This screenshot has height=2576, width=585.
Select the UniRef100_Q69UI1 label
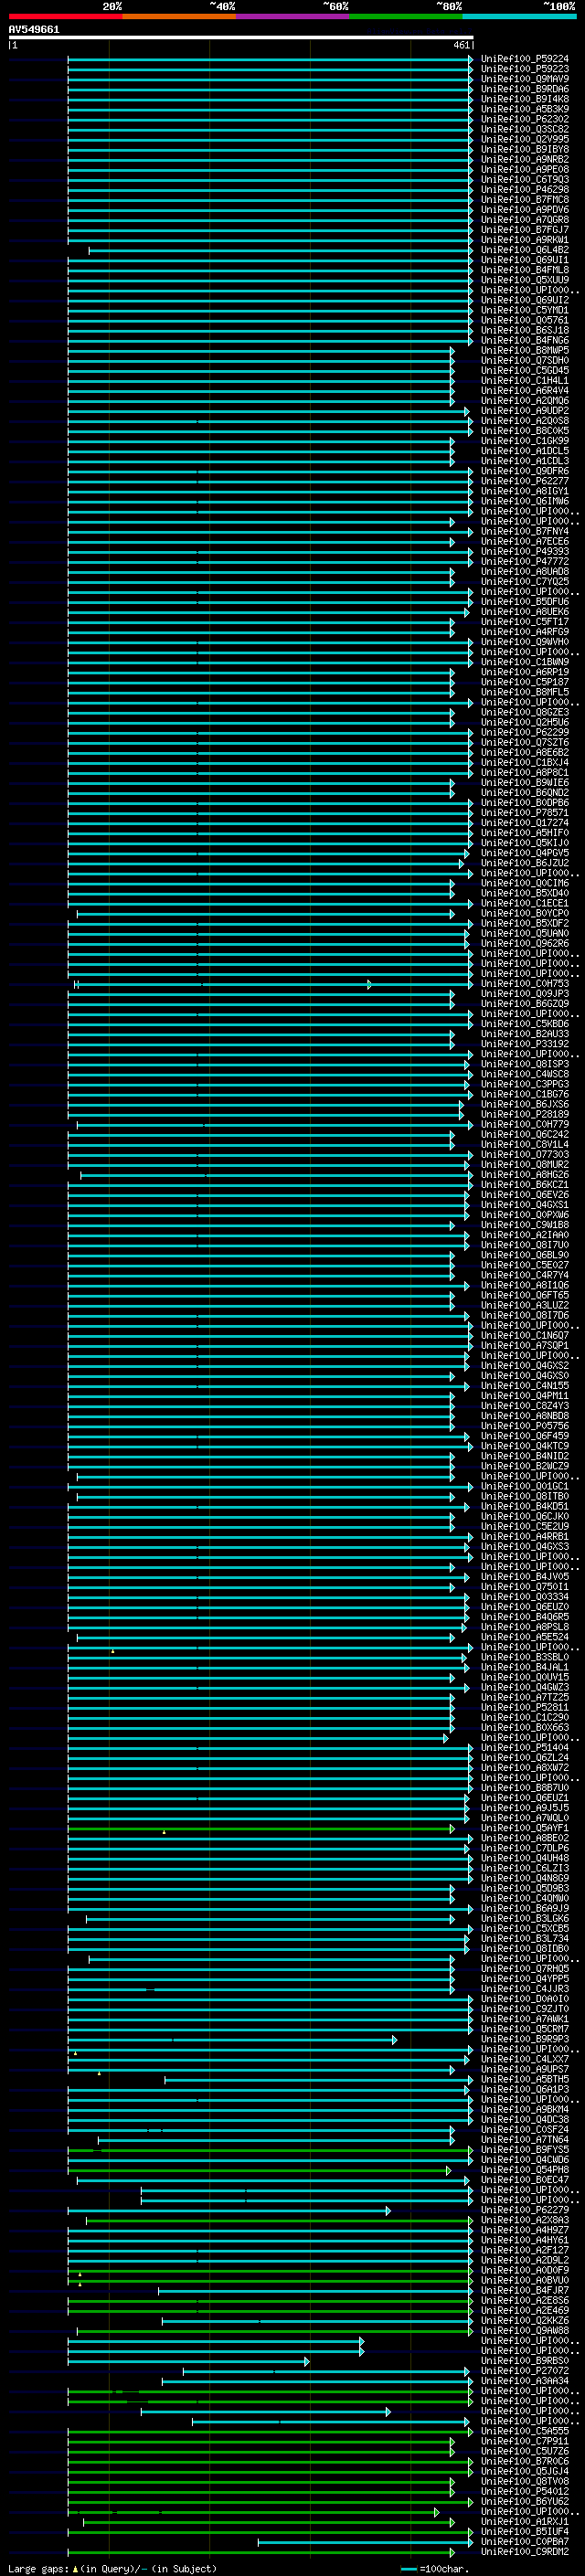525,260
